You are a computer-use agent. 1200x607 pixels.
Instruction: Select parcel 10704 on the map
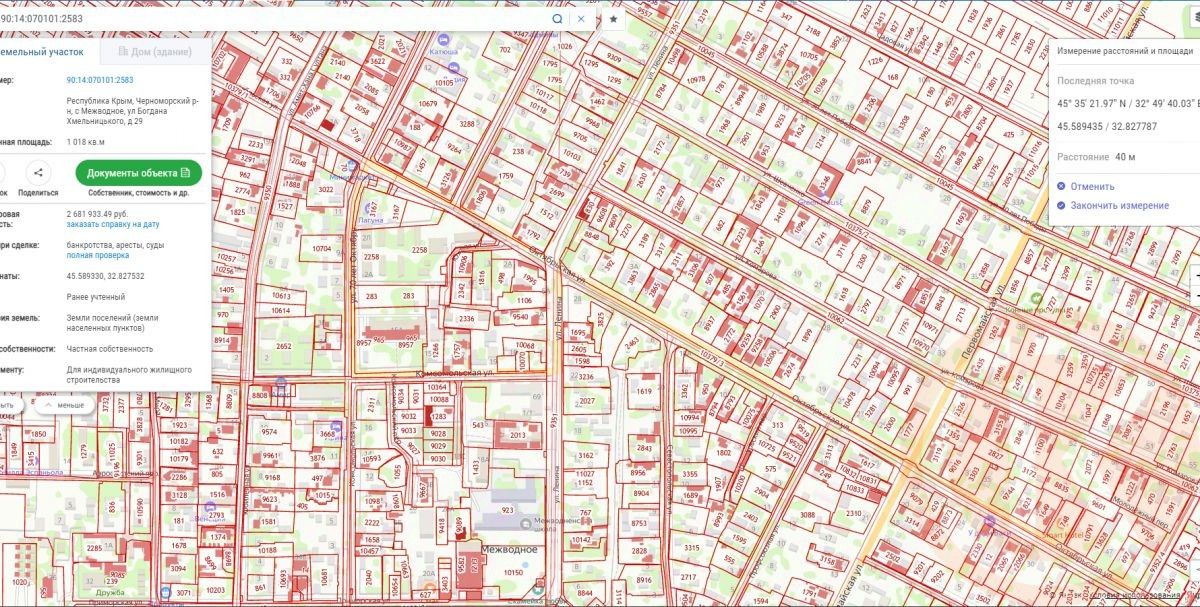pos(321,247)
